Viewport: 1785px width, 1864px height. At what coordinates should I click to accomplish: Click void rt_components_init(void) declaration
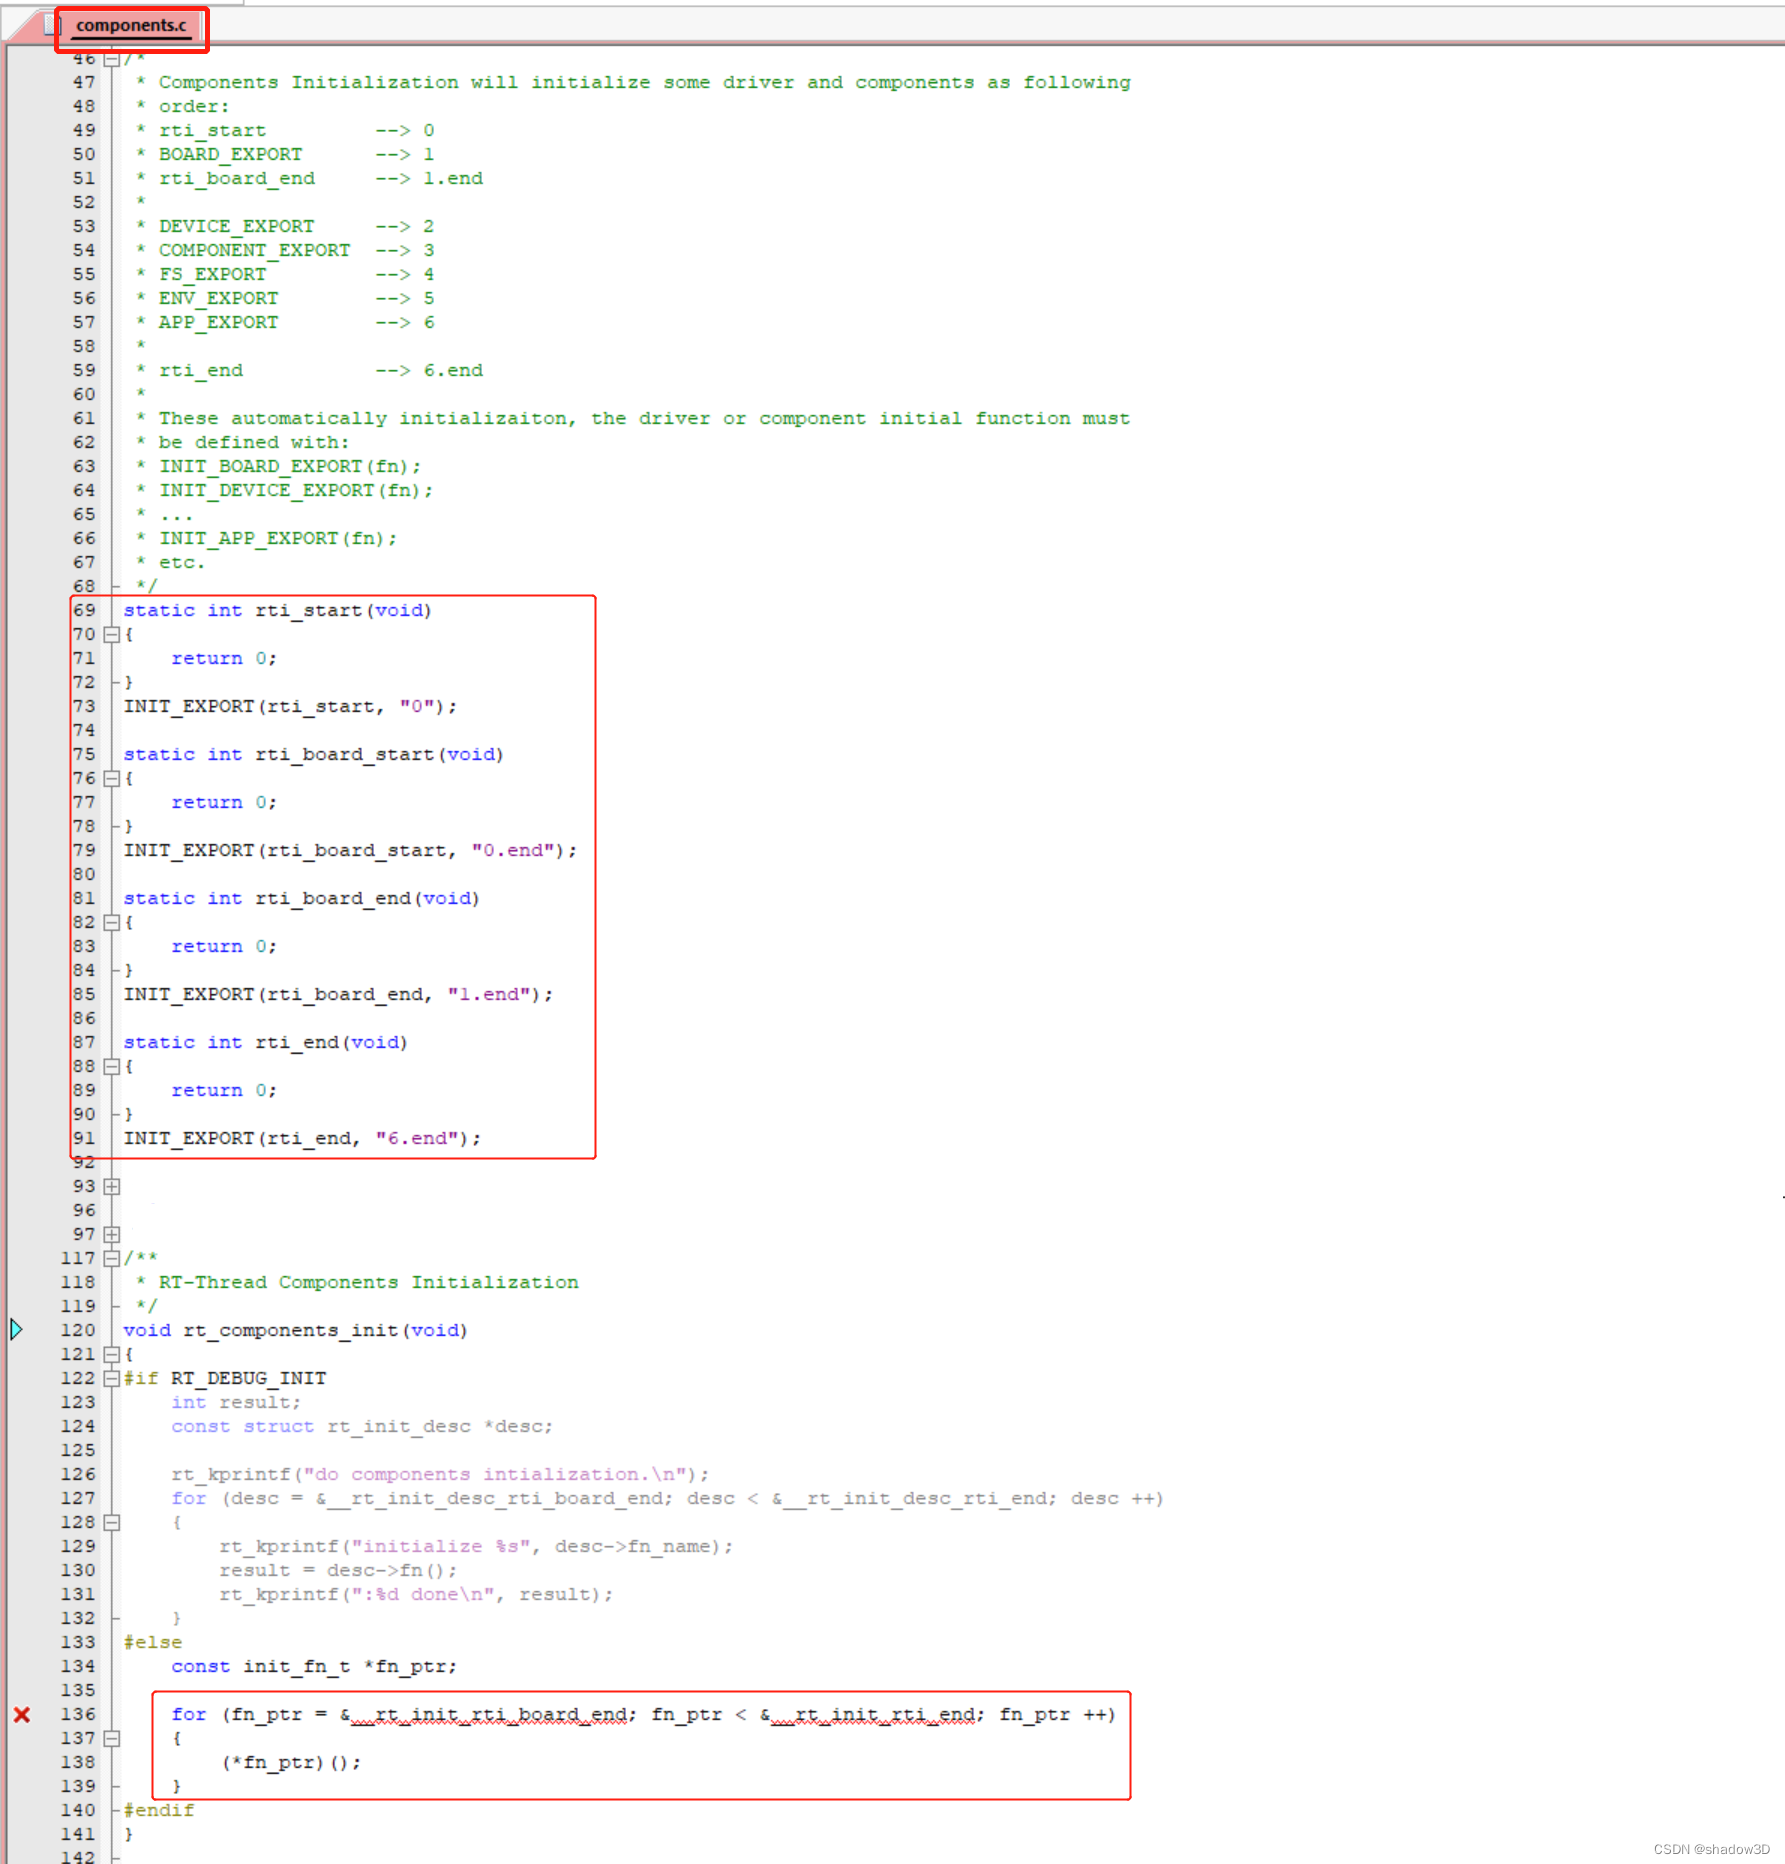(295, 1331)
